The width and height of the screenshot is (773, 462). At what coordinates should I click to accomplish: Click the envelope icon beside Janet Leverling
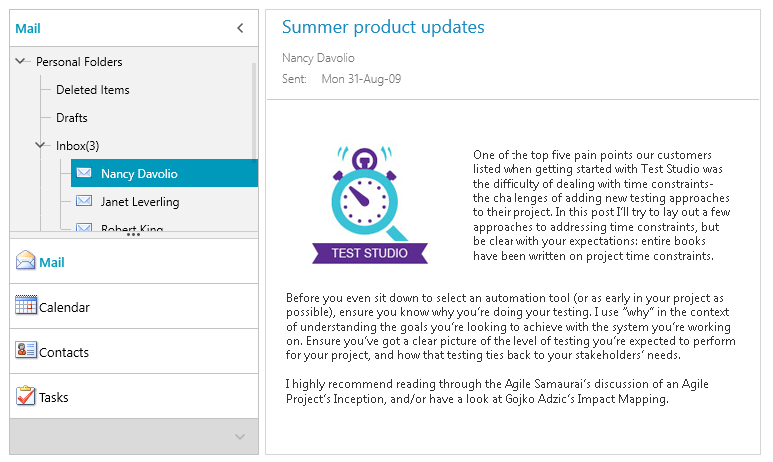click(x=85, y=202)
